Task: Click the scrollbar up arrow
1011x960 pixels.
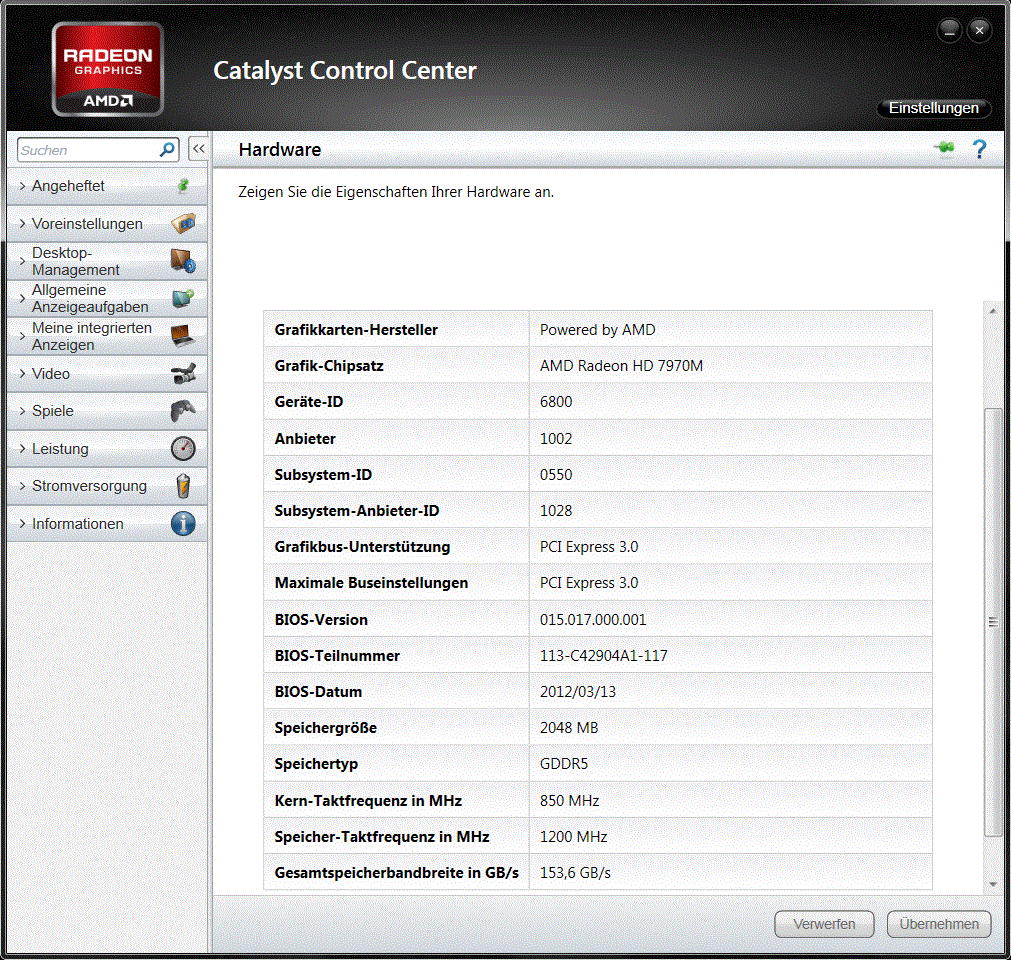Action: (993, 311)
